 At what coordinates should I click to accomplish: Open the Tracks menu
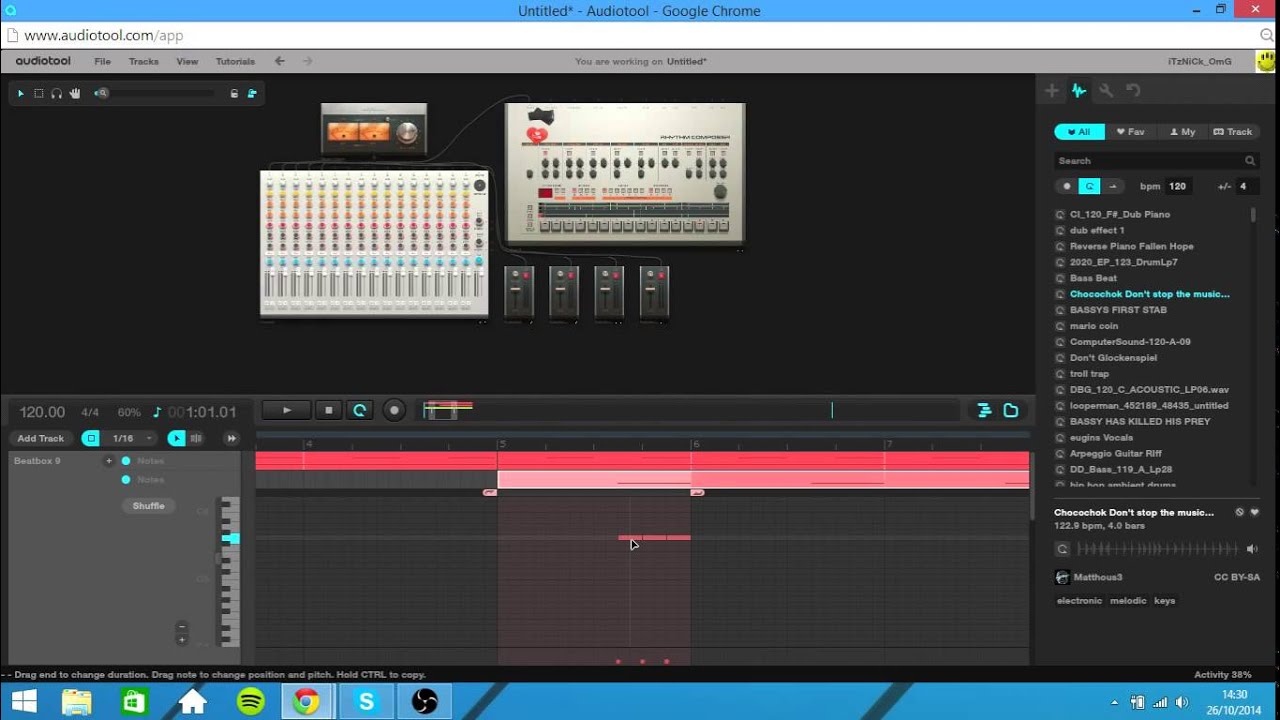tap(143, 61)
